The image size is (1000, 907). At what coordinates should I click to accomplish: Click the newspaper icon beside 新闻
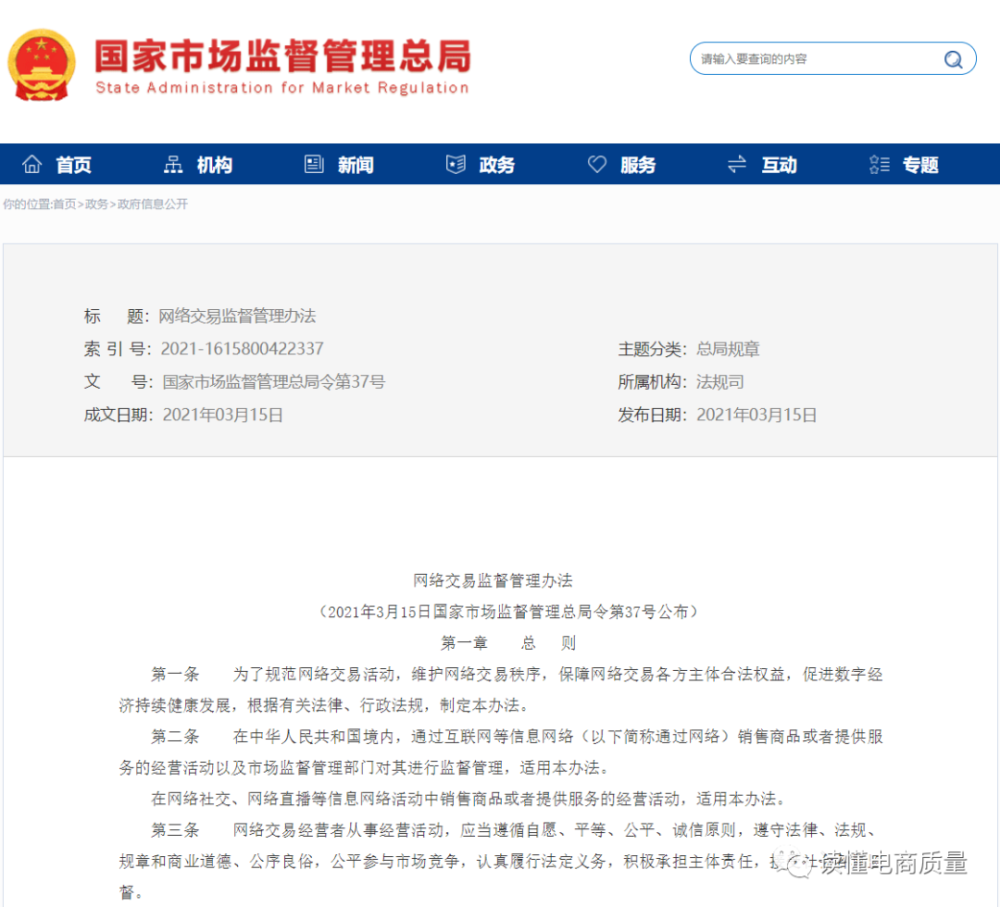click(314, 165)
